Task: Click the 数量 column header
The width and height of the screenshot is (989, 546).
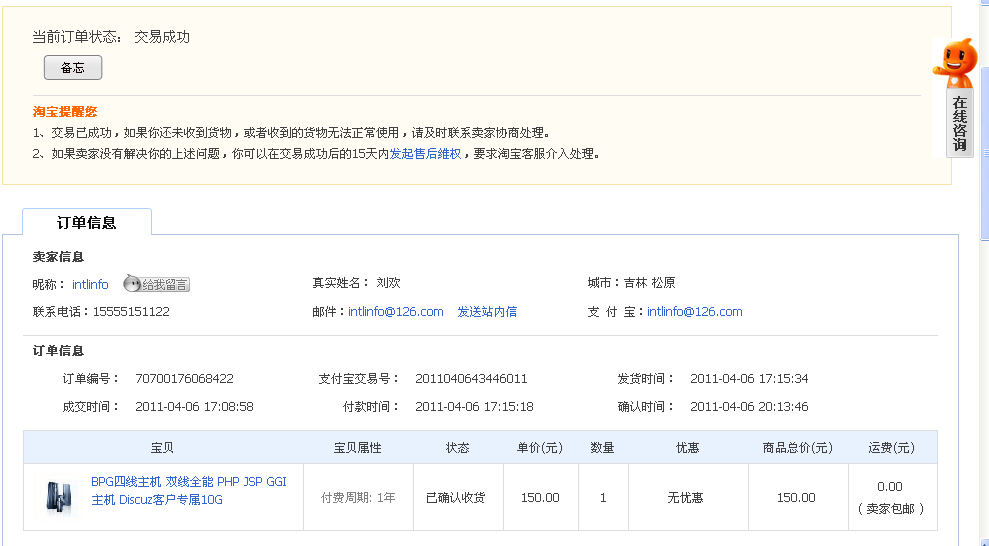Action: click(x=602, y=448)
